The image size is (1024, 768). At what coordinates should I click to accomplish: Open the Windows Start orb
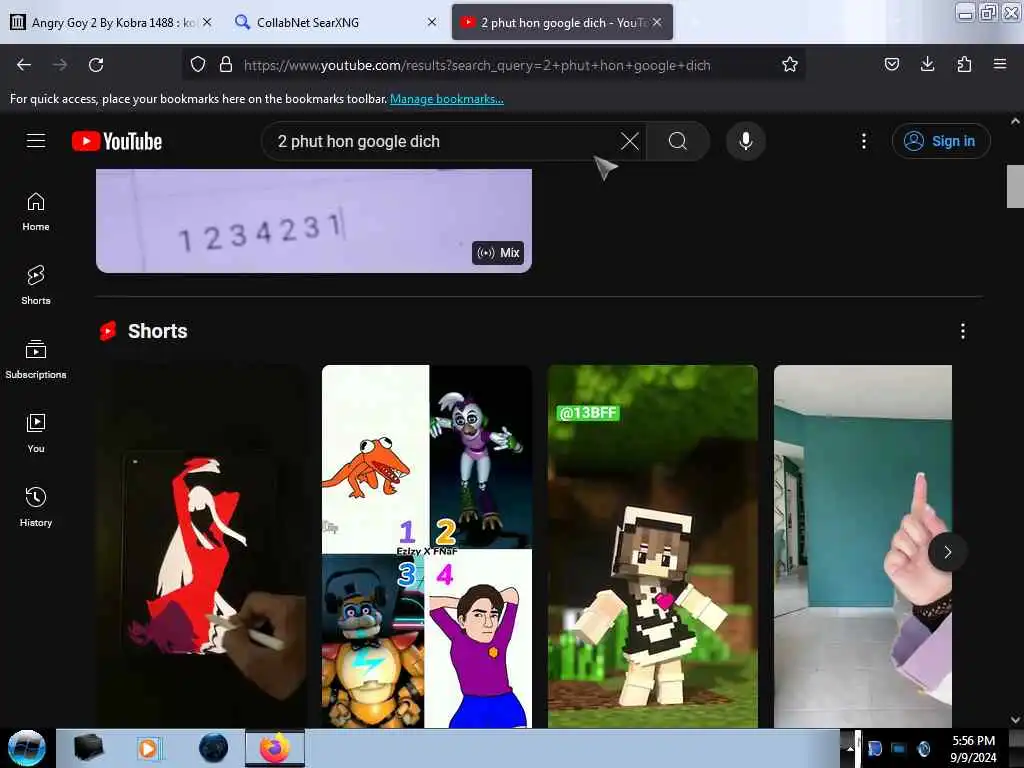tap(27, 748)
